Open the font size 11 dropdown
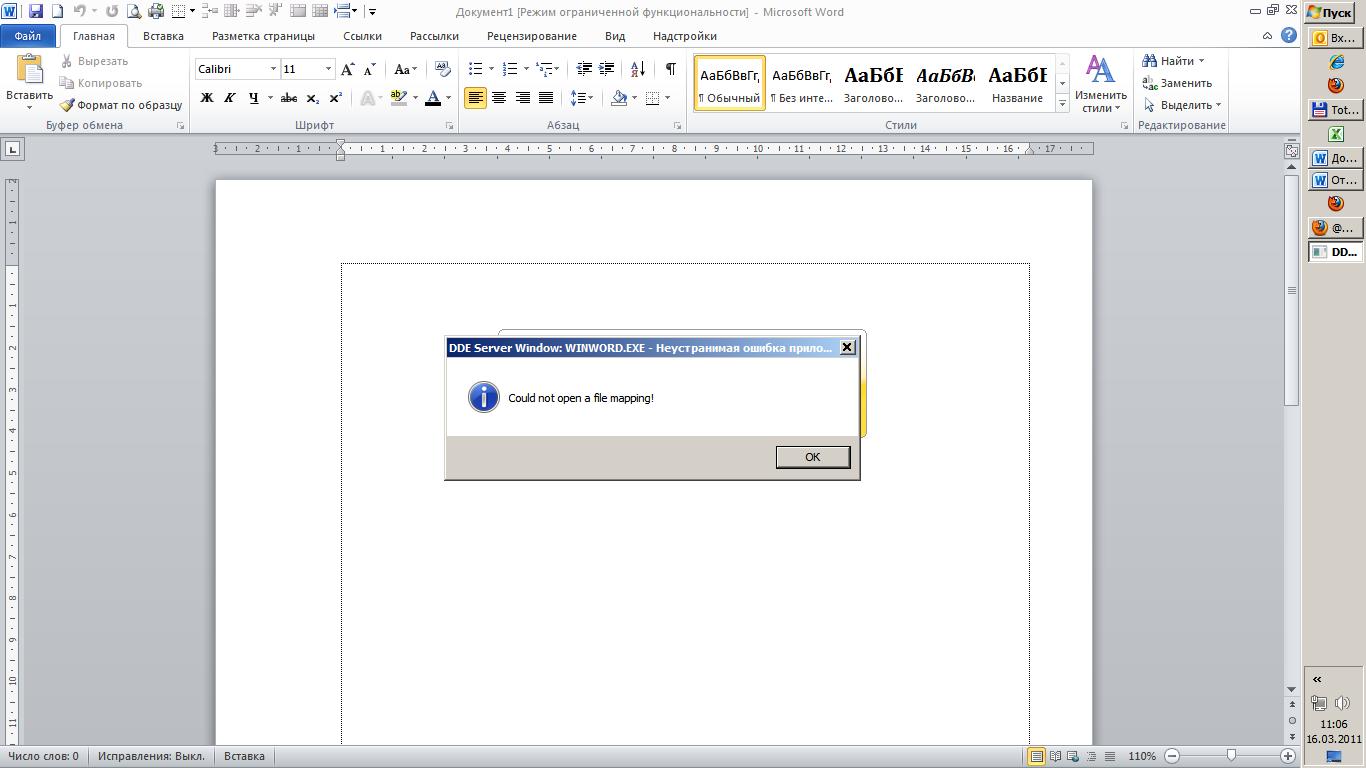 pyautogui.click(x=327, y=69)
